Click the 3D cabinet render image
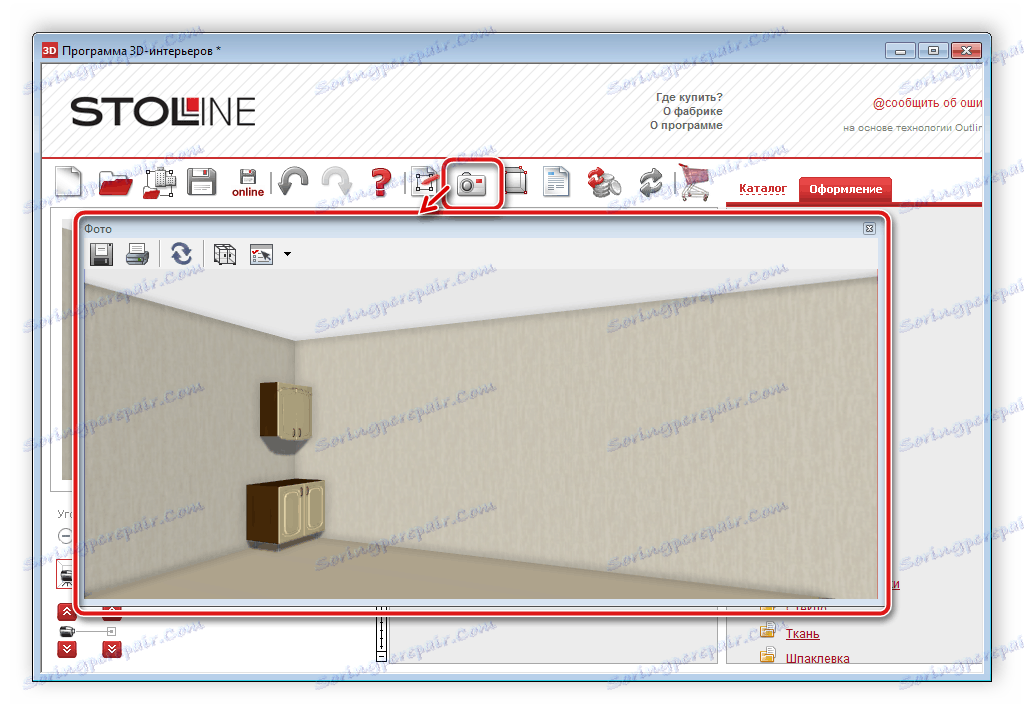The width and height of the screenshot is (1024, 714). 481,434
